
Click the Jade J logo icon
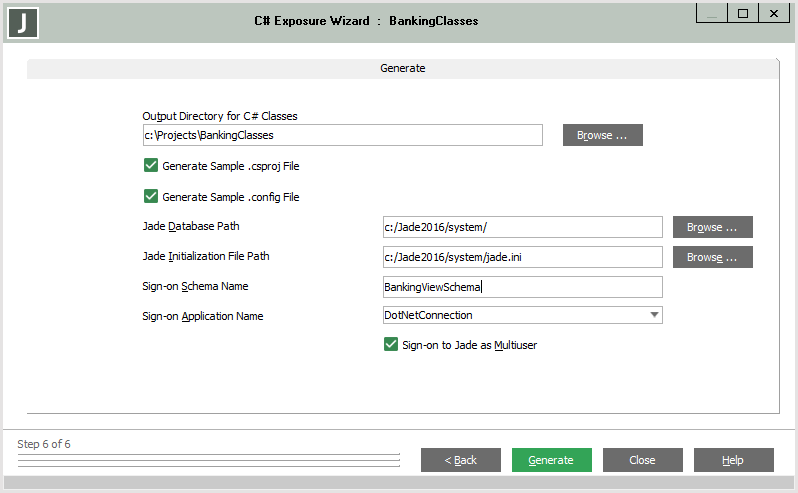click(23, 21)
